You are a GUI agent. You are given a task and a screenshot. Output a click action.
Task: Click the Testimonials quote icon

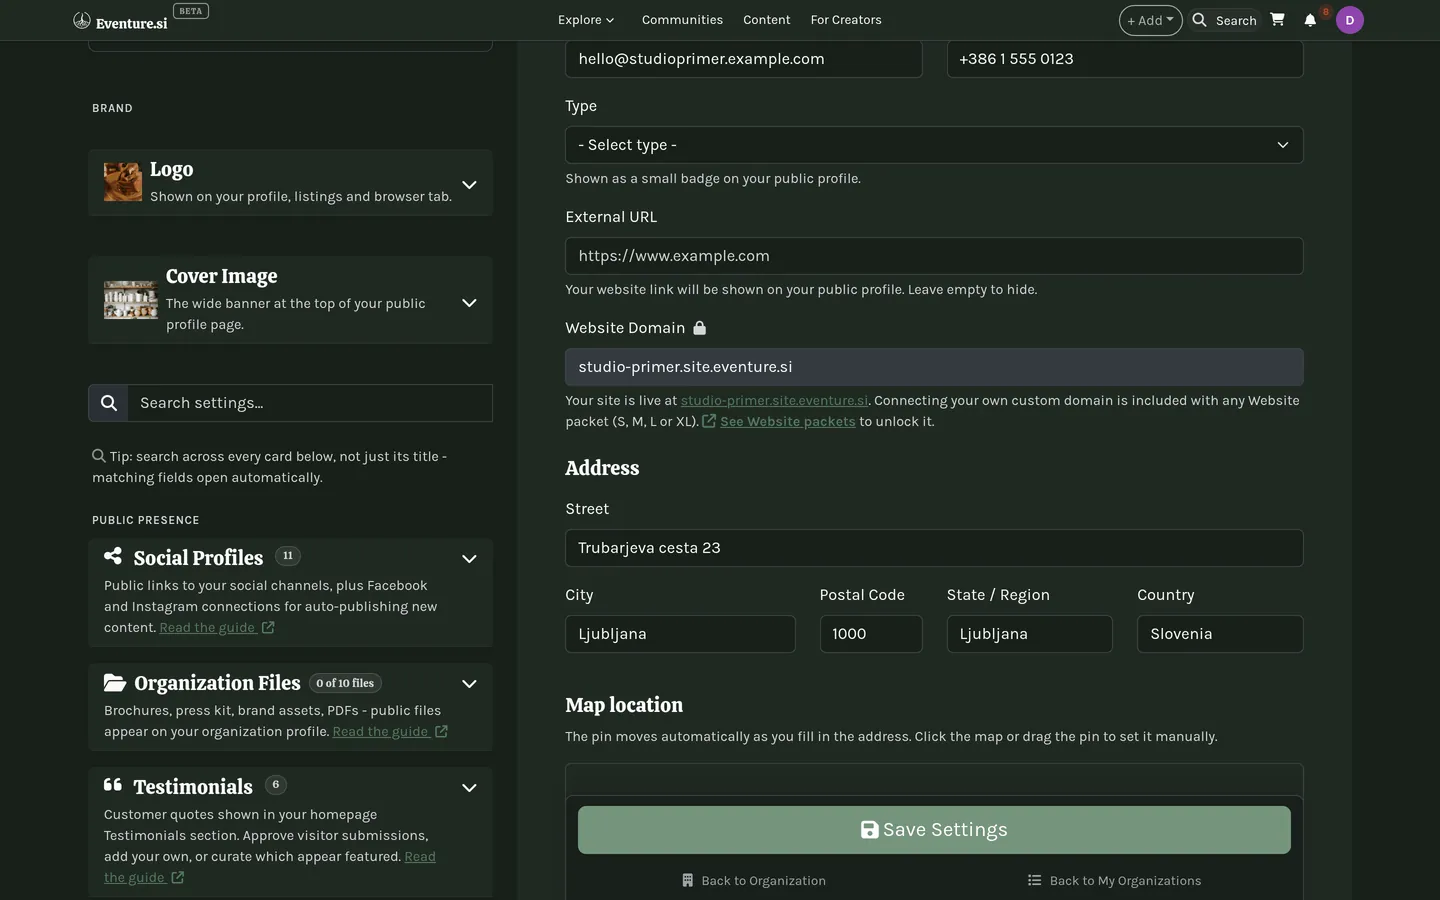[x=113, y=785]
